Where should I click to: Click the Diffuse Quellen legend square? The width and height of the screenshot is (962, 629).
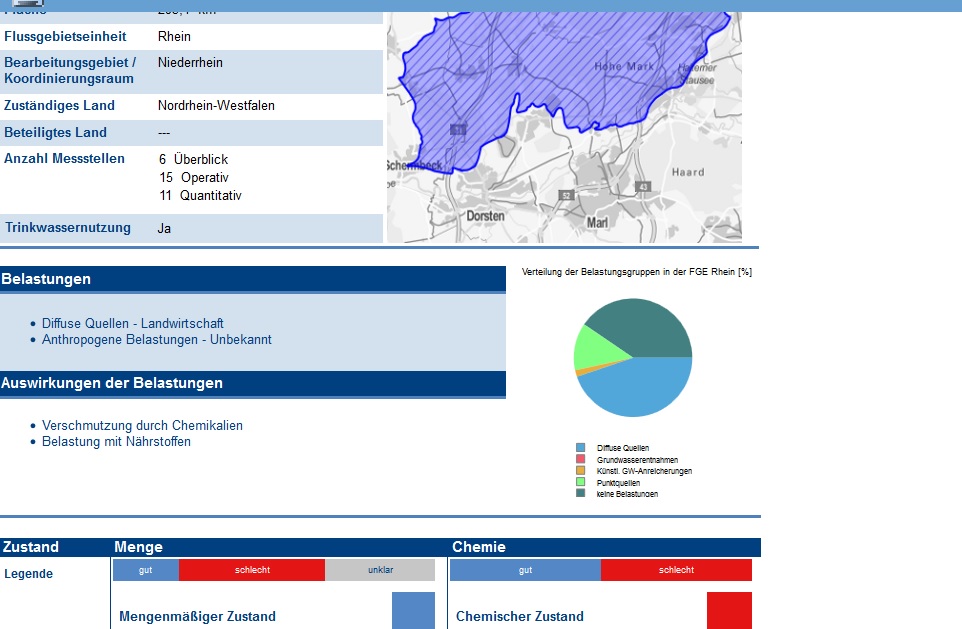[x=580, y=448]
